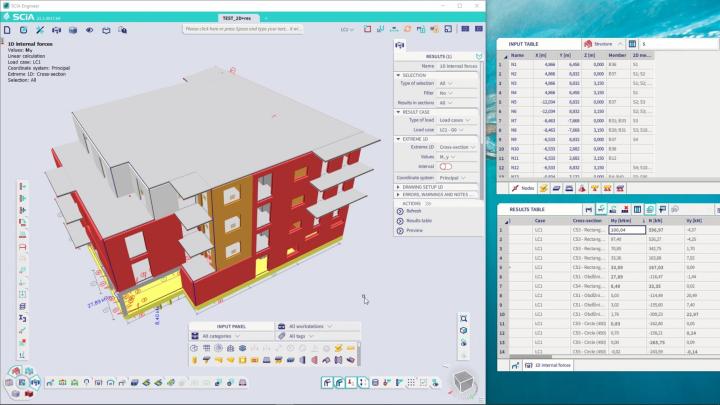Open the All categories dropdown in Input Panel

pos(221,336)
